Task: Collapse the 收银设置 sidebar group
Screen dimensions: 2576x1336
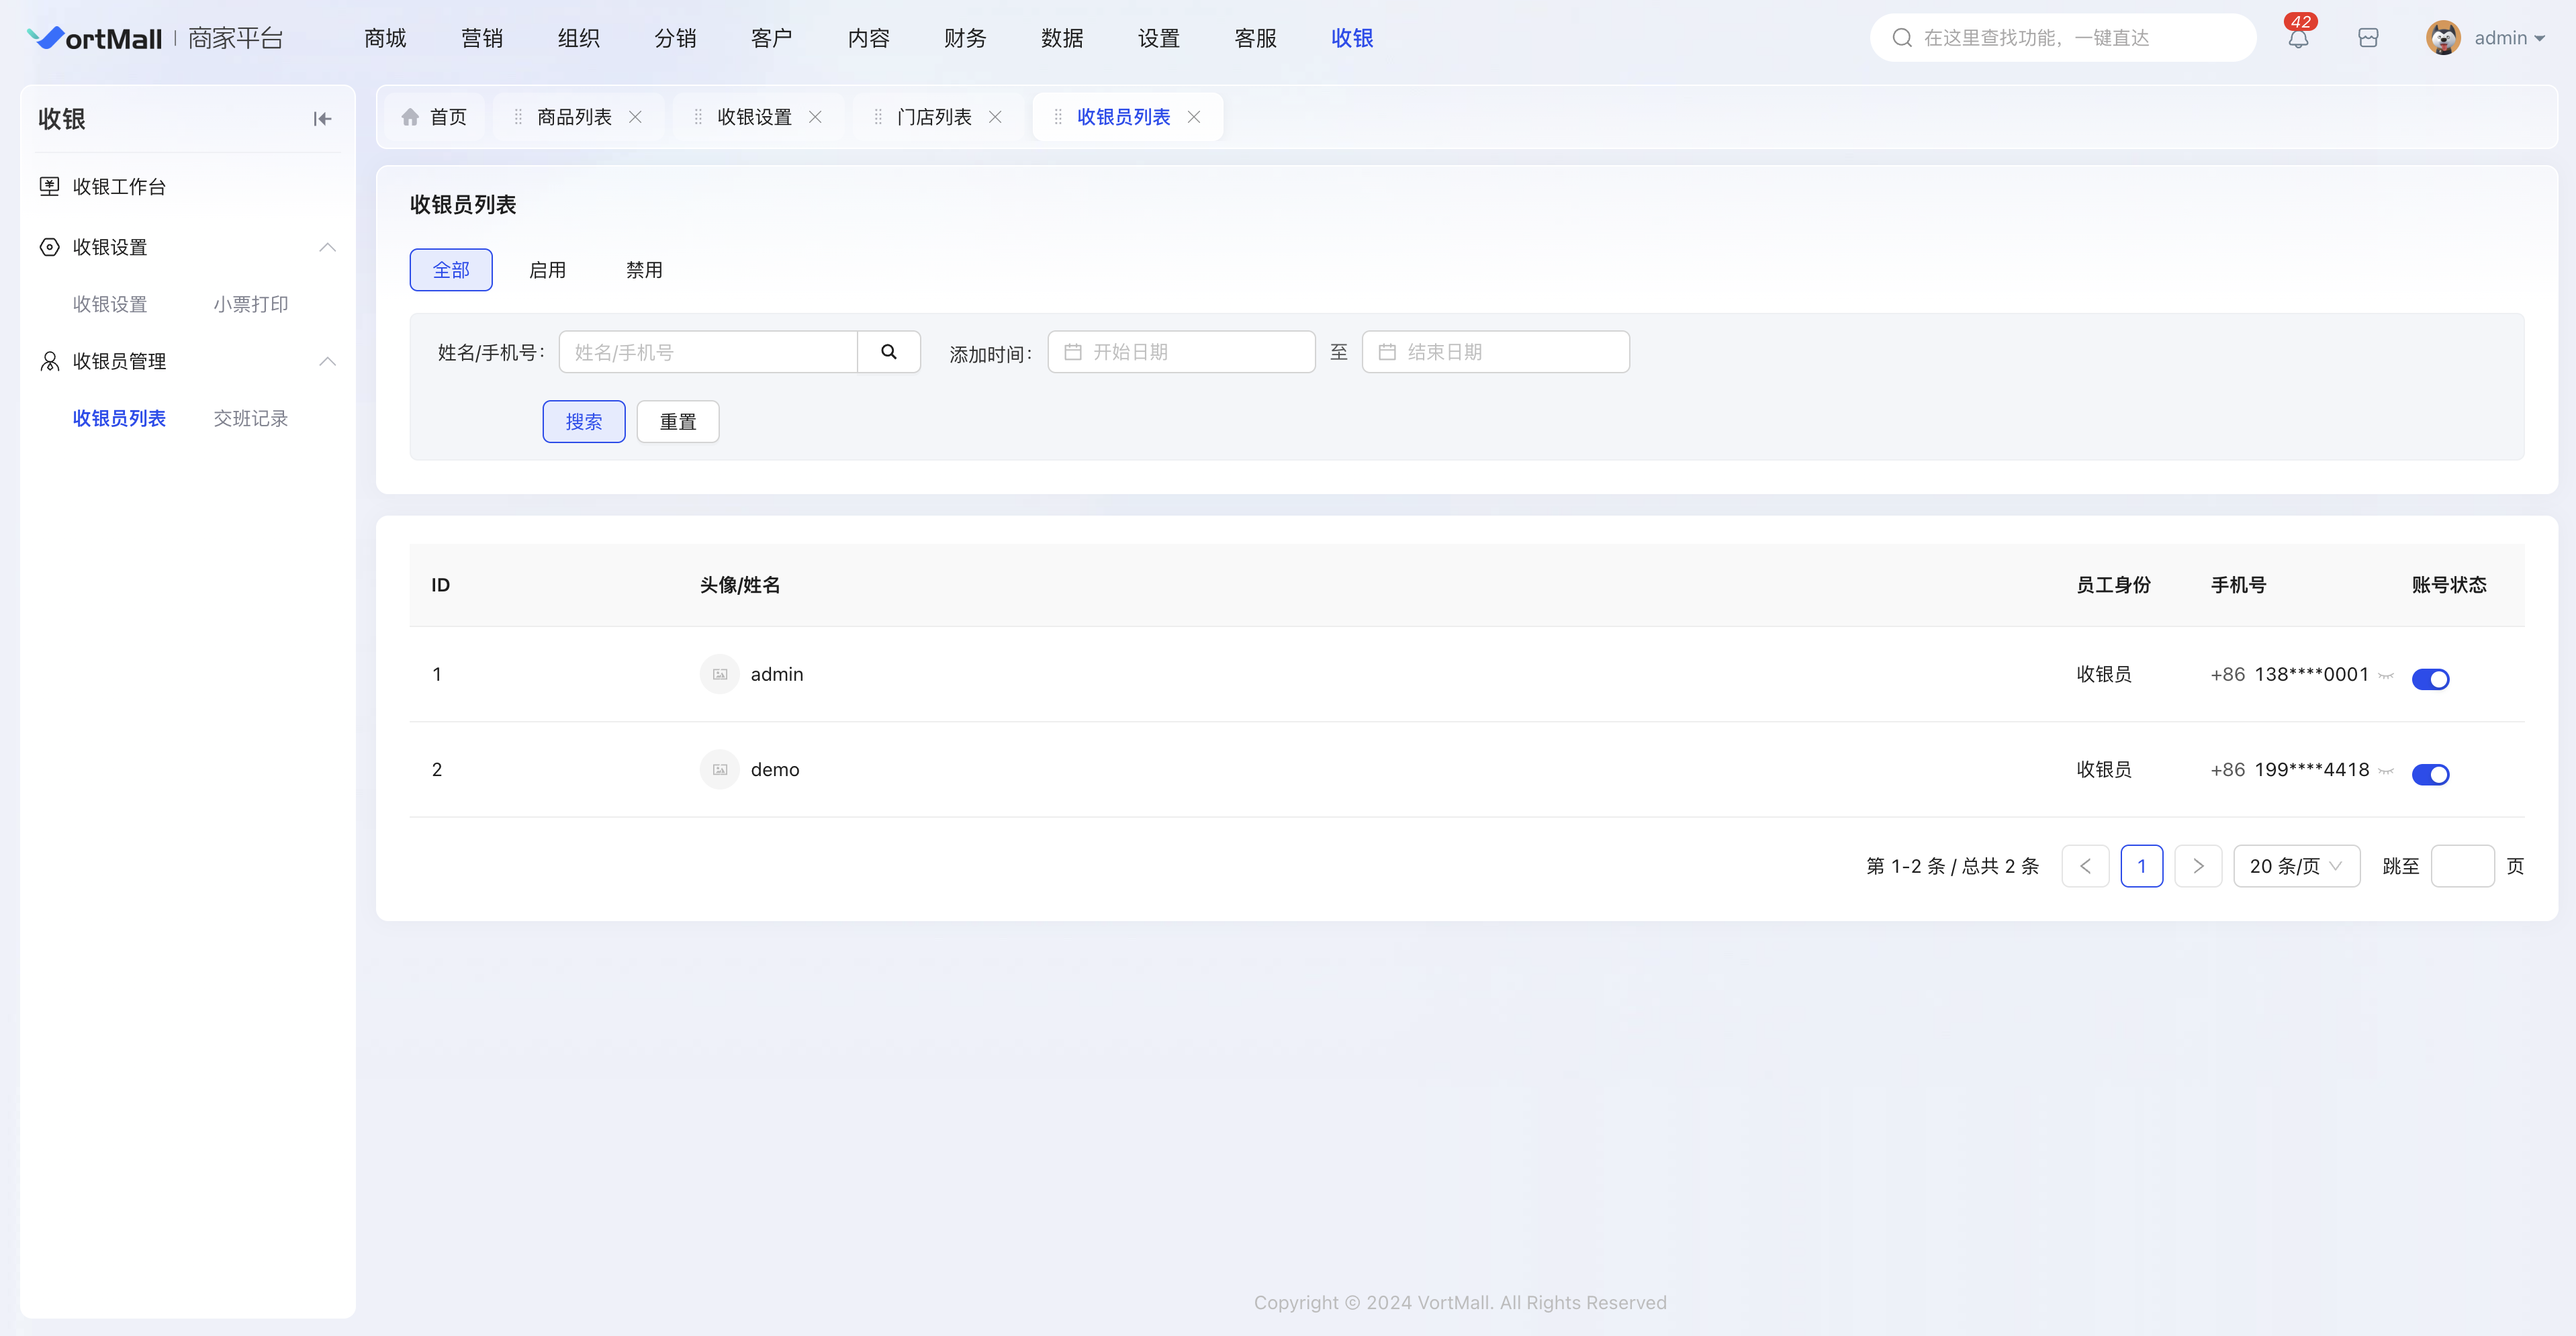Action: (327, 247)
